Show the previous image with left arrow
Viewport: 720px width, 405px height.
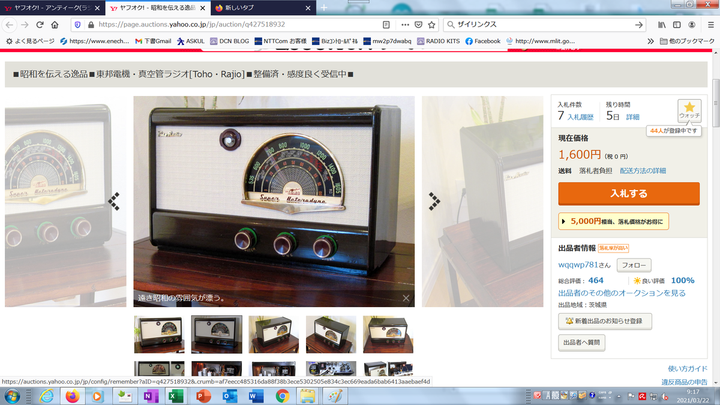114,201
